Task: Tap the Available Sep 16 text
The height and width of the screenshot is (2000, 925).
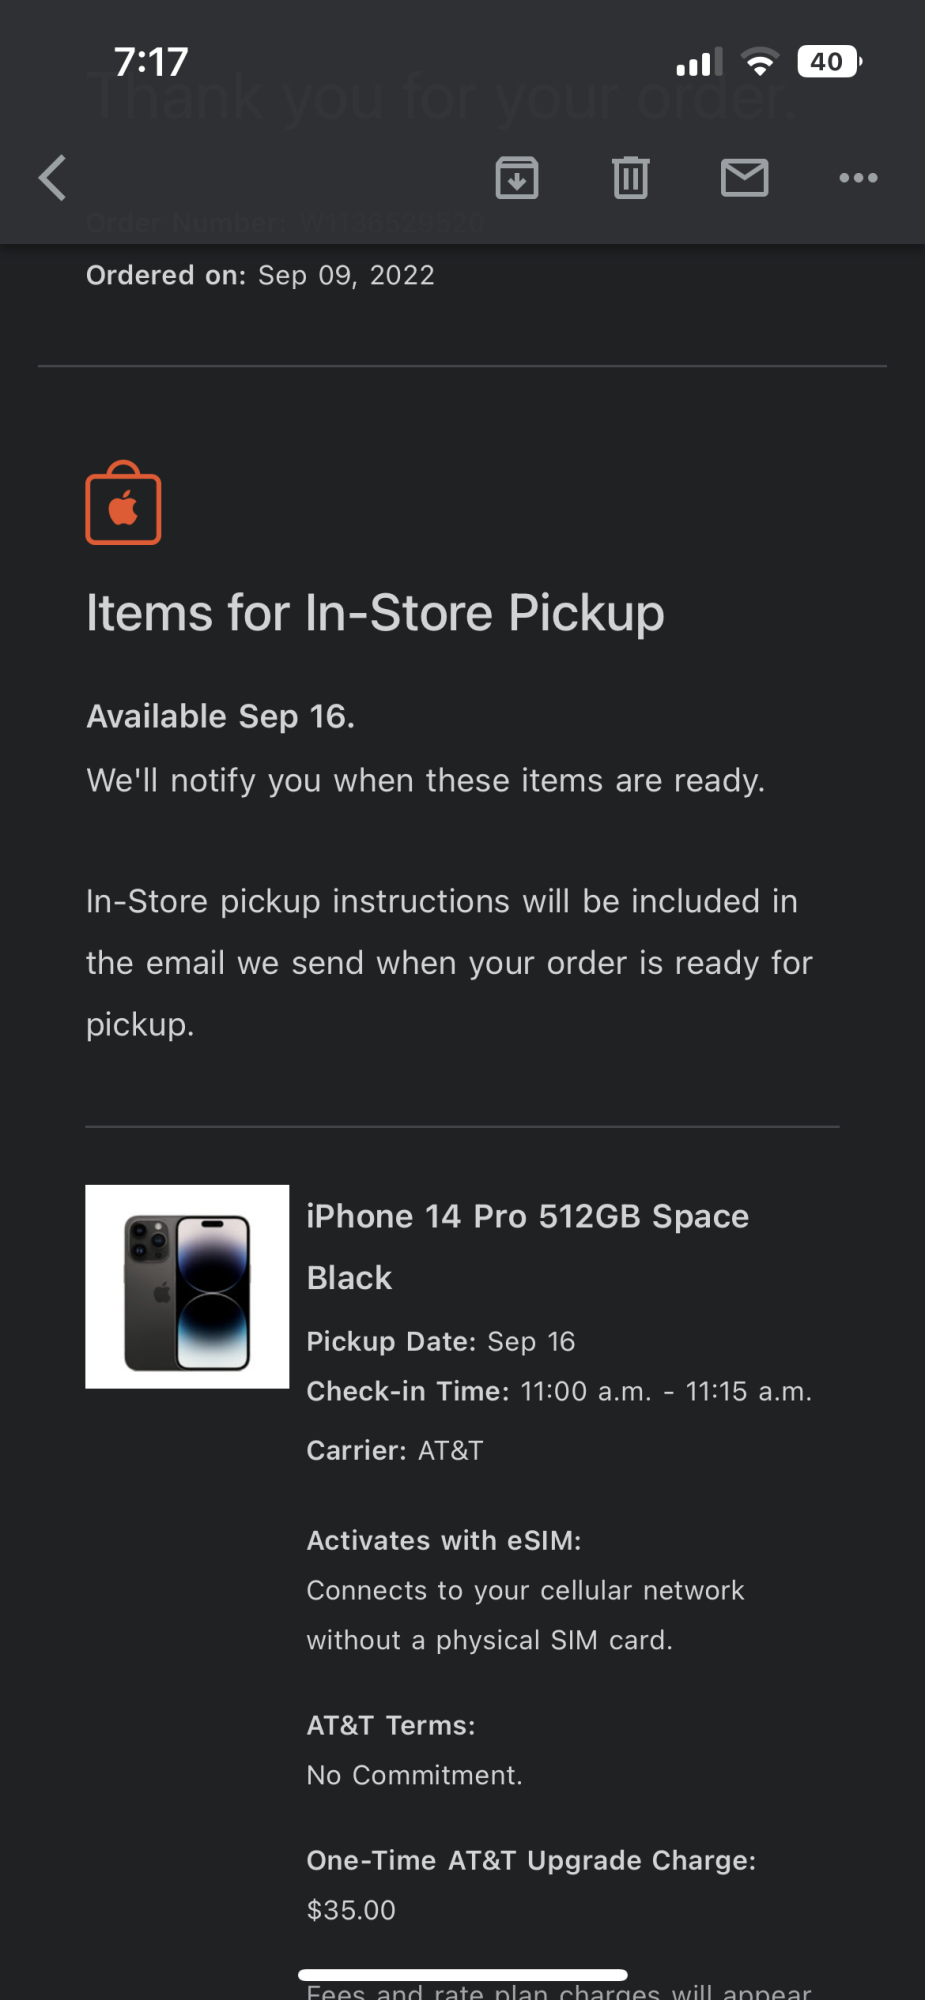Action: pos(220,716)
